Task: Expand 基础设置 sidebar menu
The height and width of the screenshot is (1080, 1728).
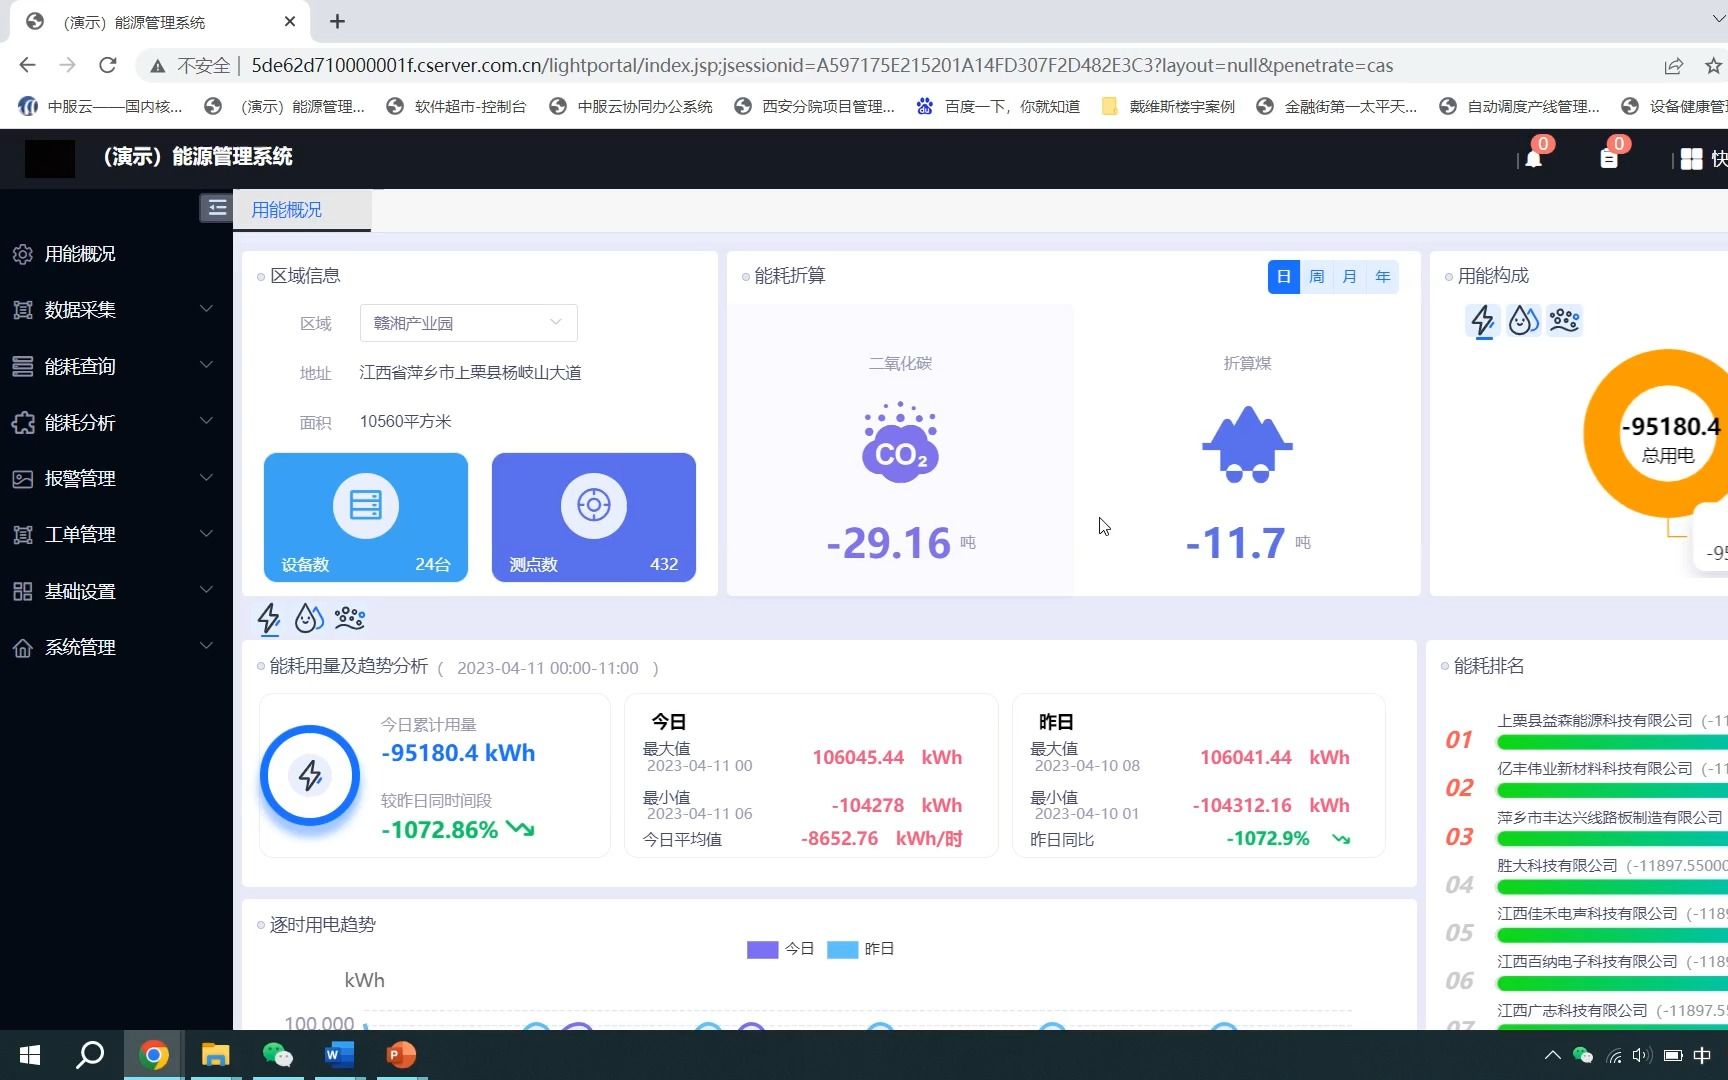Action: point(116,591)
